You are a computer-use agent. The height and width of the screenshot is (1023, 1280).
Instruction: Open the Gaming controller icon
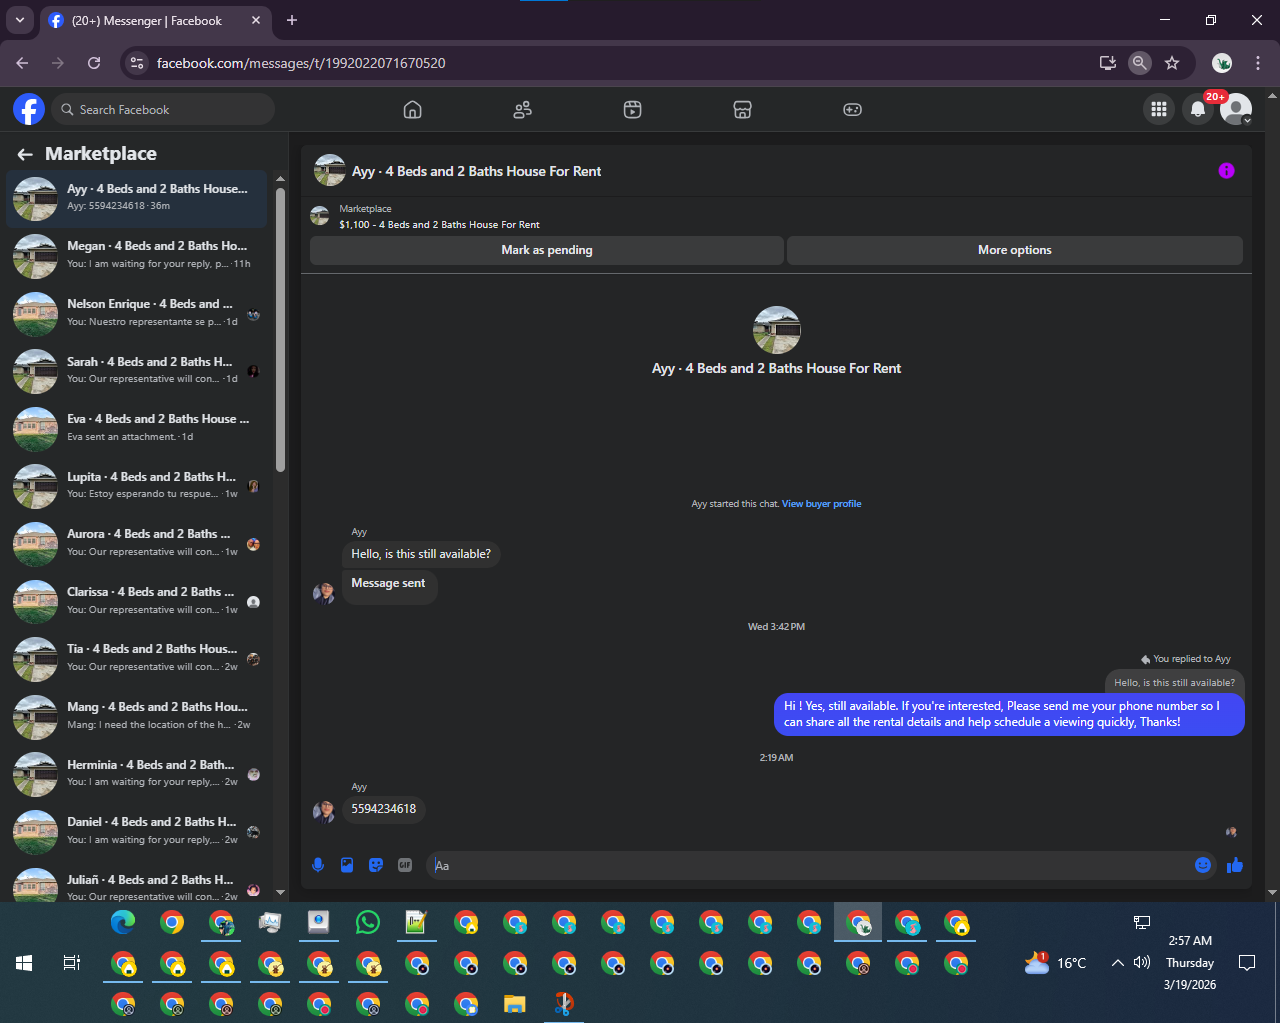[852, 110]
